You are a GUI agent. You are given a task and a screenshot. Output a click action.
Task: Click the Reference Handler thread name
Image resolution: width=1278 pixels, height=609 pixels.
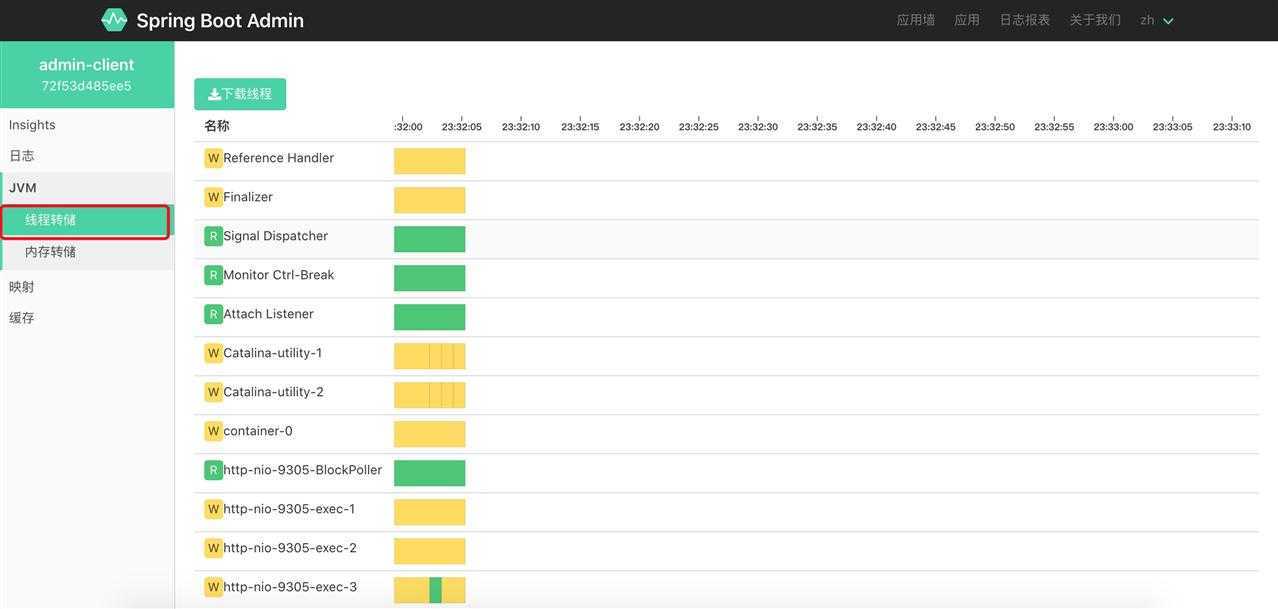tap(279, 158)
